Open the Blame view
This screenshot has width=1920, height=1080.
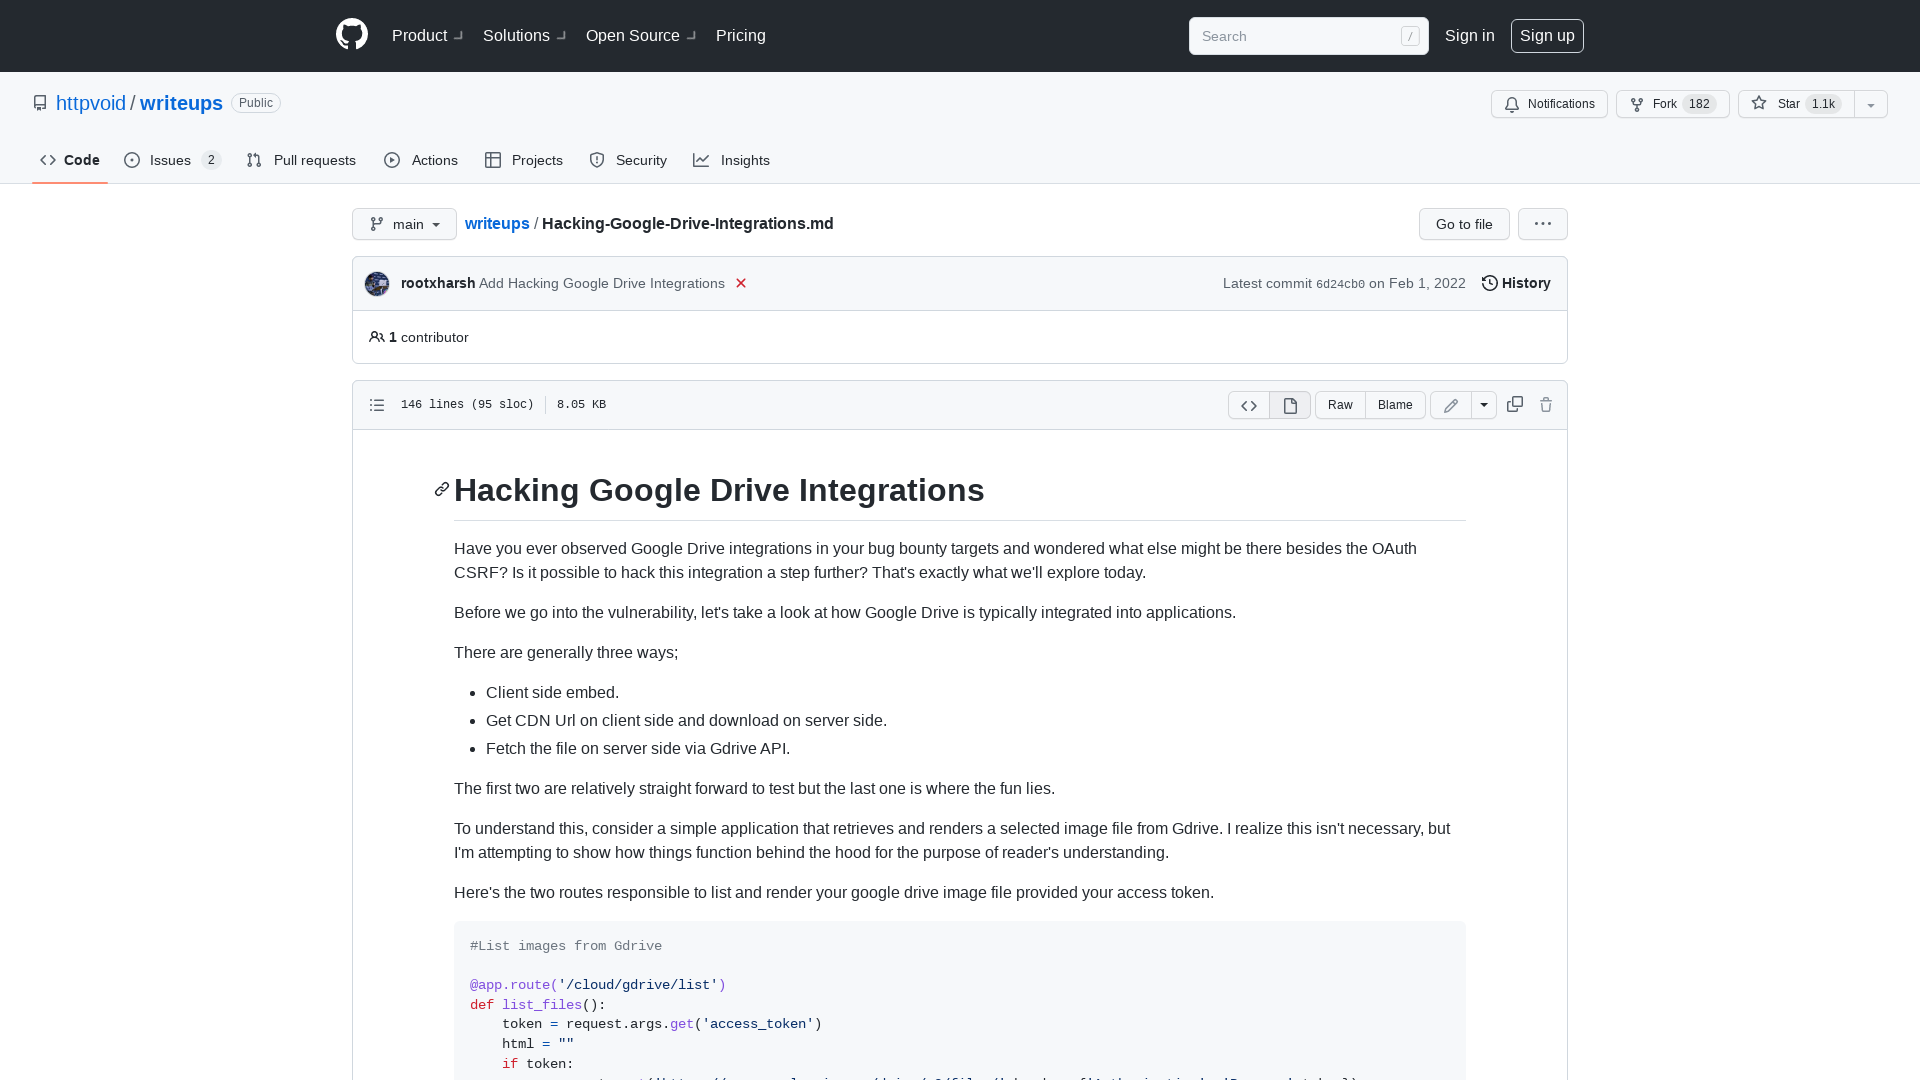[x=1395, y=405]
